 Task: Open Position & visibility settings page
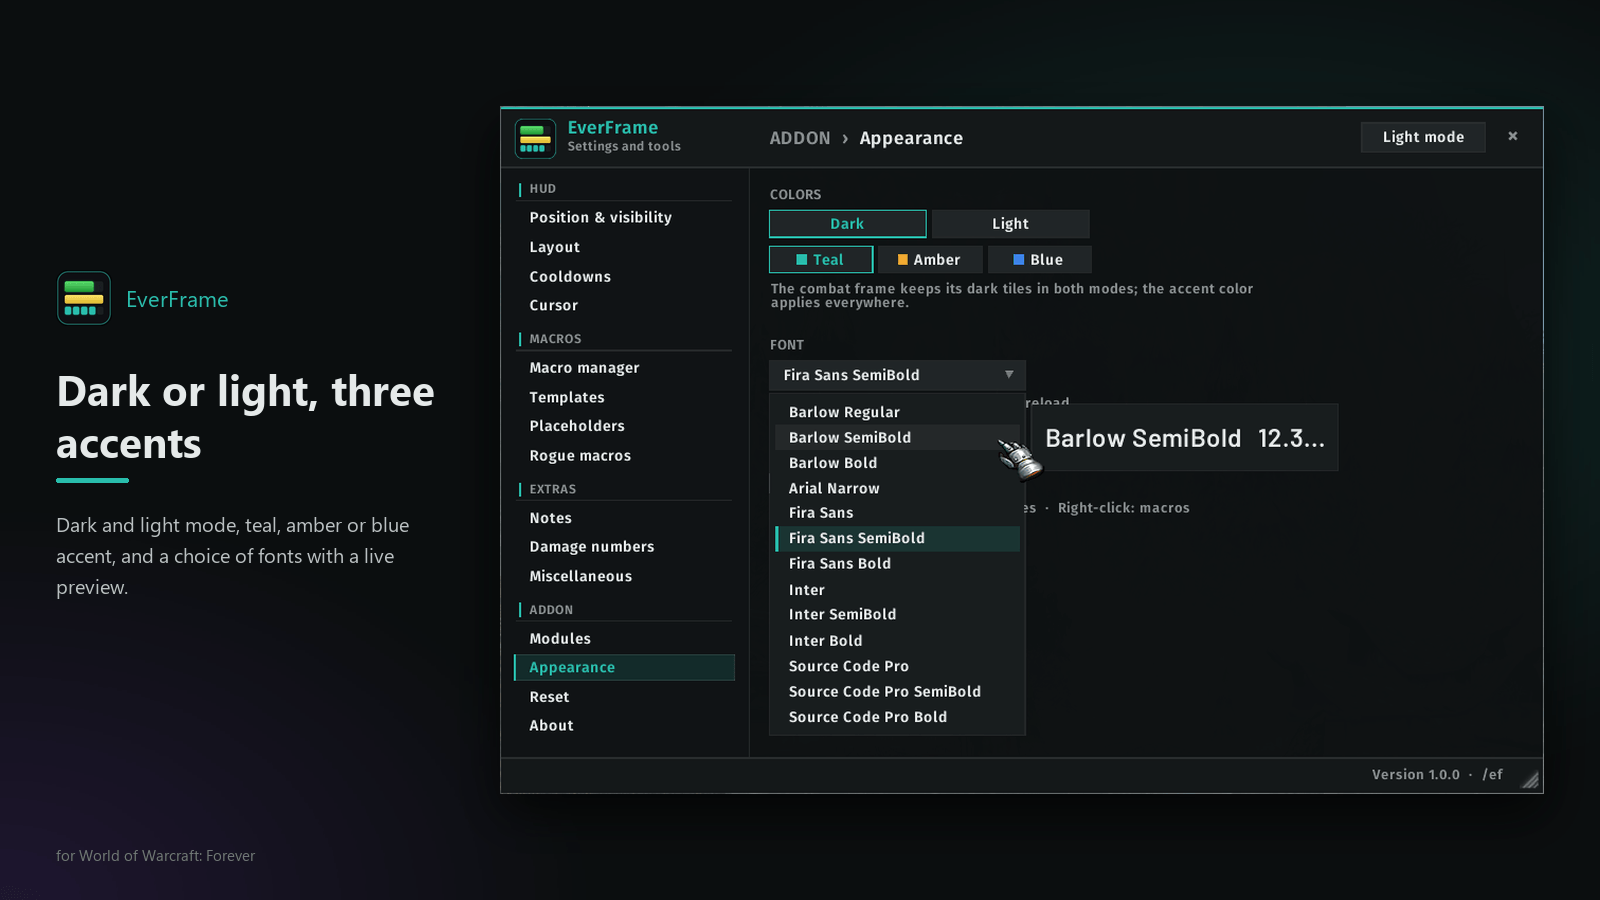point(624,217)
